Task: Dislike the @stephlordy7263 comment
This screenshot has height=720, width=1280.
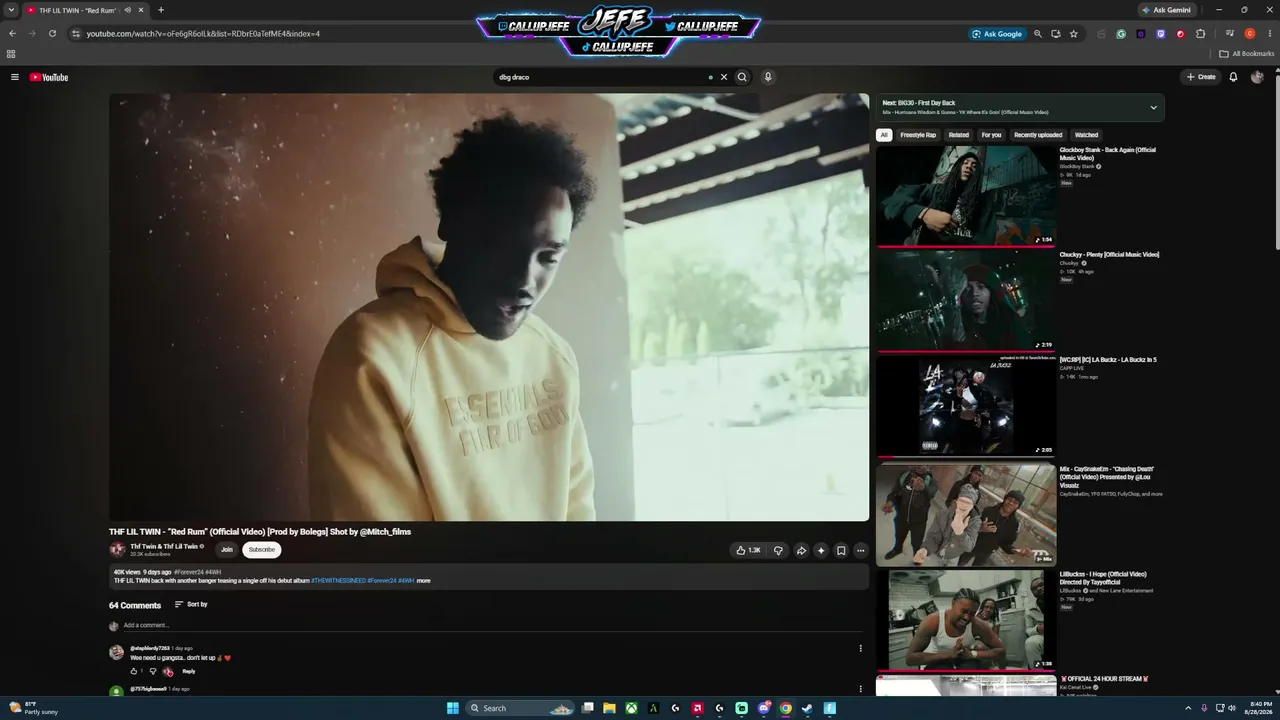Action: coord(152,671)
